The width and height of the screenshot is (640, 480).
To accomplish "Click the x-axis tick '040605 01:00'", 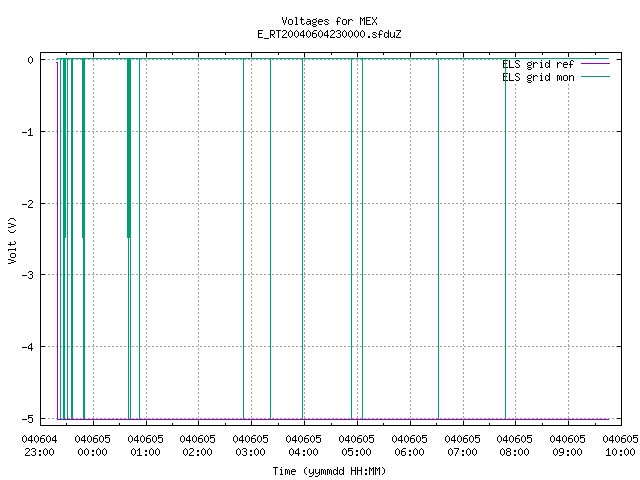I will point(145,446).
